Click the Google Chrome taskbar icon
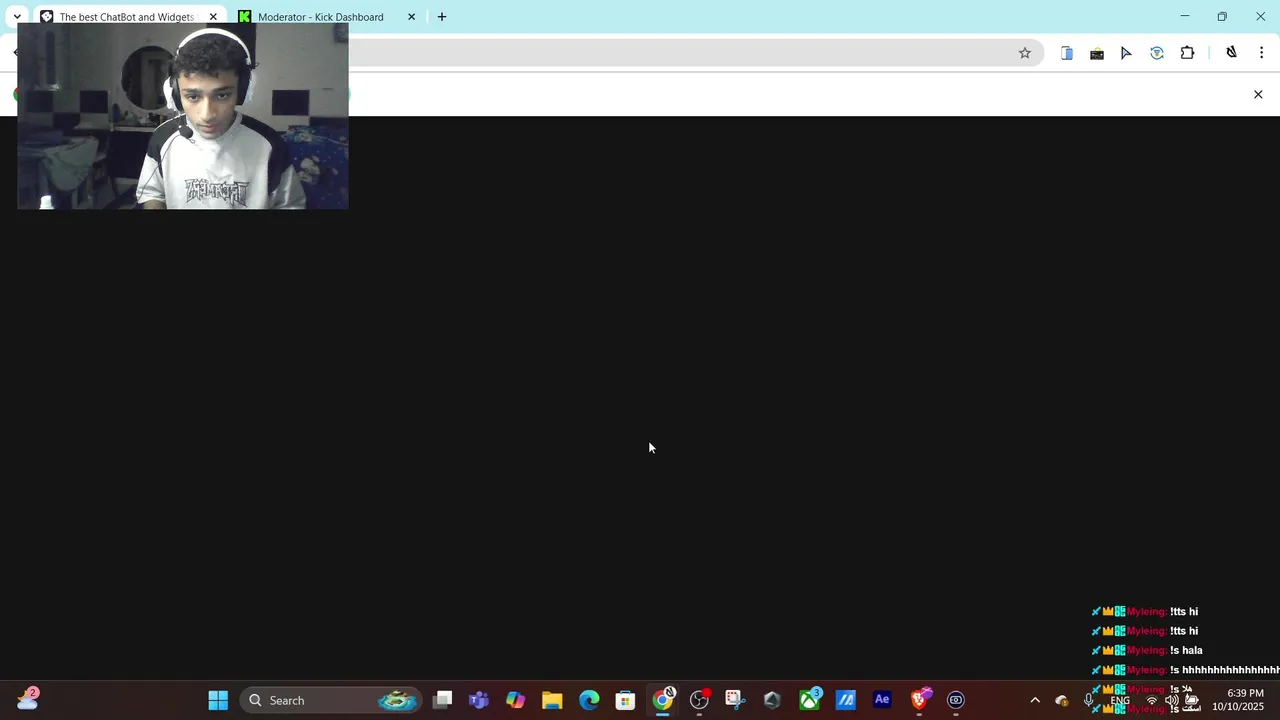This screenshot has width=1280, height=720. tap(662, 700)
